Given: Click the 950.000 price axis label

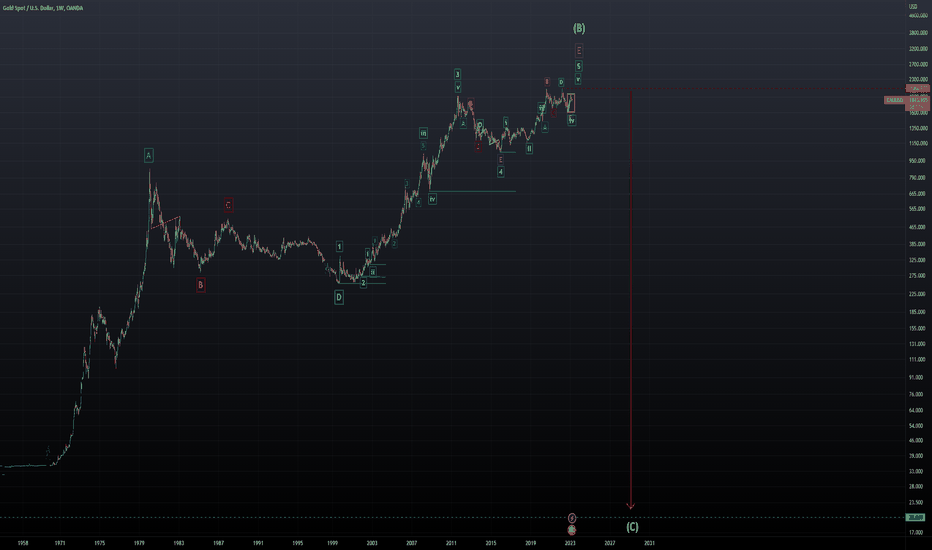Looking at the screenshot, I should pos(917,161).
